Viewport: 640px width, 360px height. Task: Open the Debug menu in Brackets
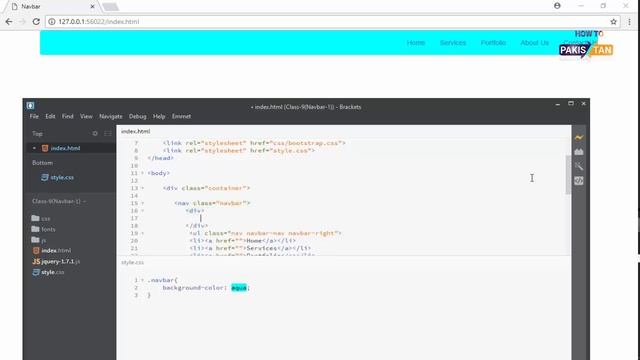[138, 116]
